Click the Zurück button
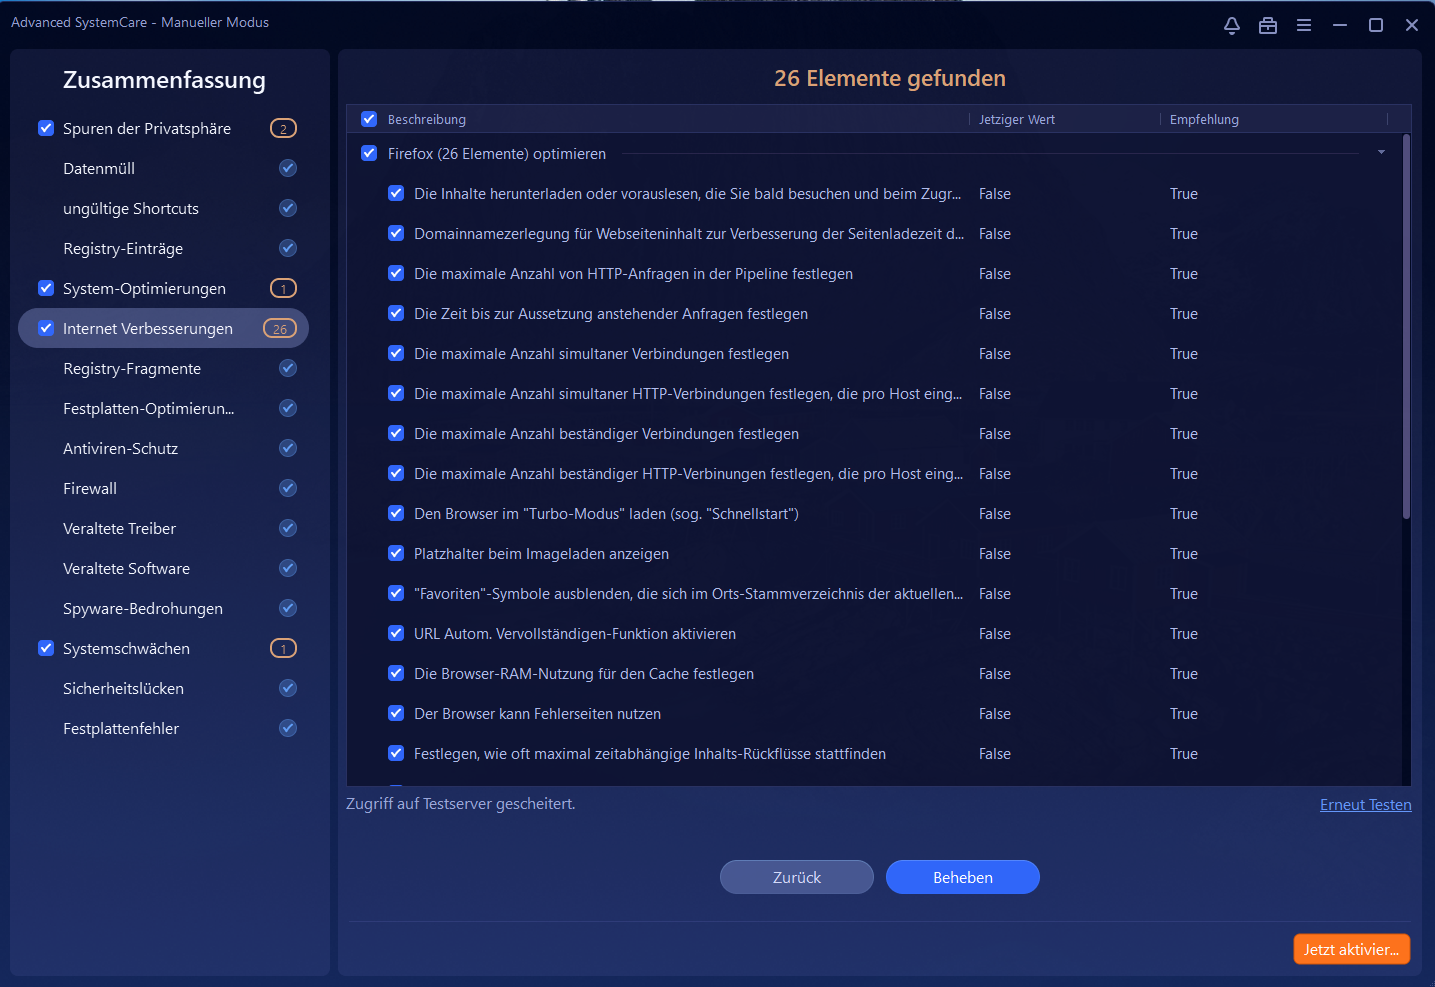Image resolution: width=1435 pixels, height=987 pixels. pos(797,877)
